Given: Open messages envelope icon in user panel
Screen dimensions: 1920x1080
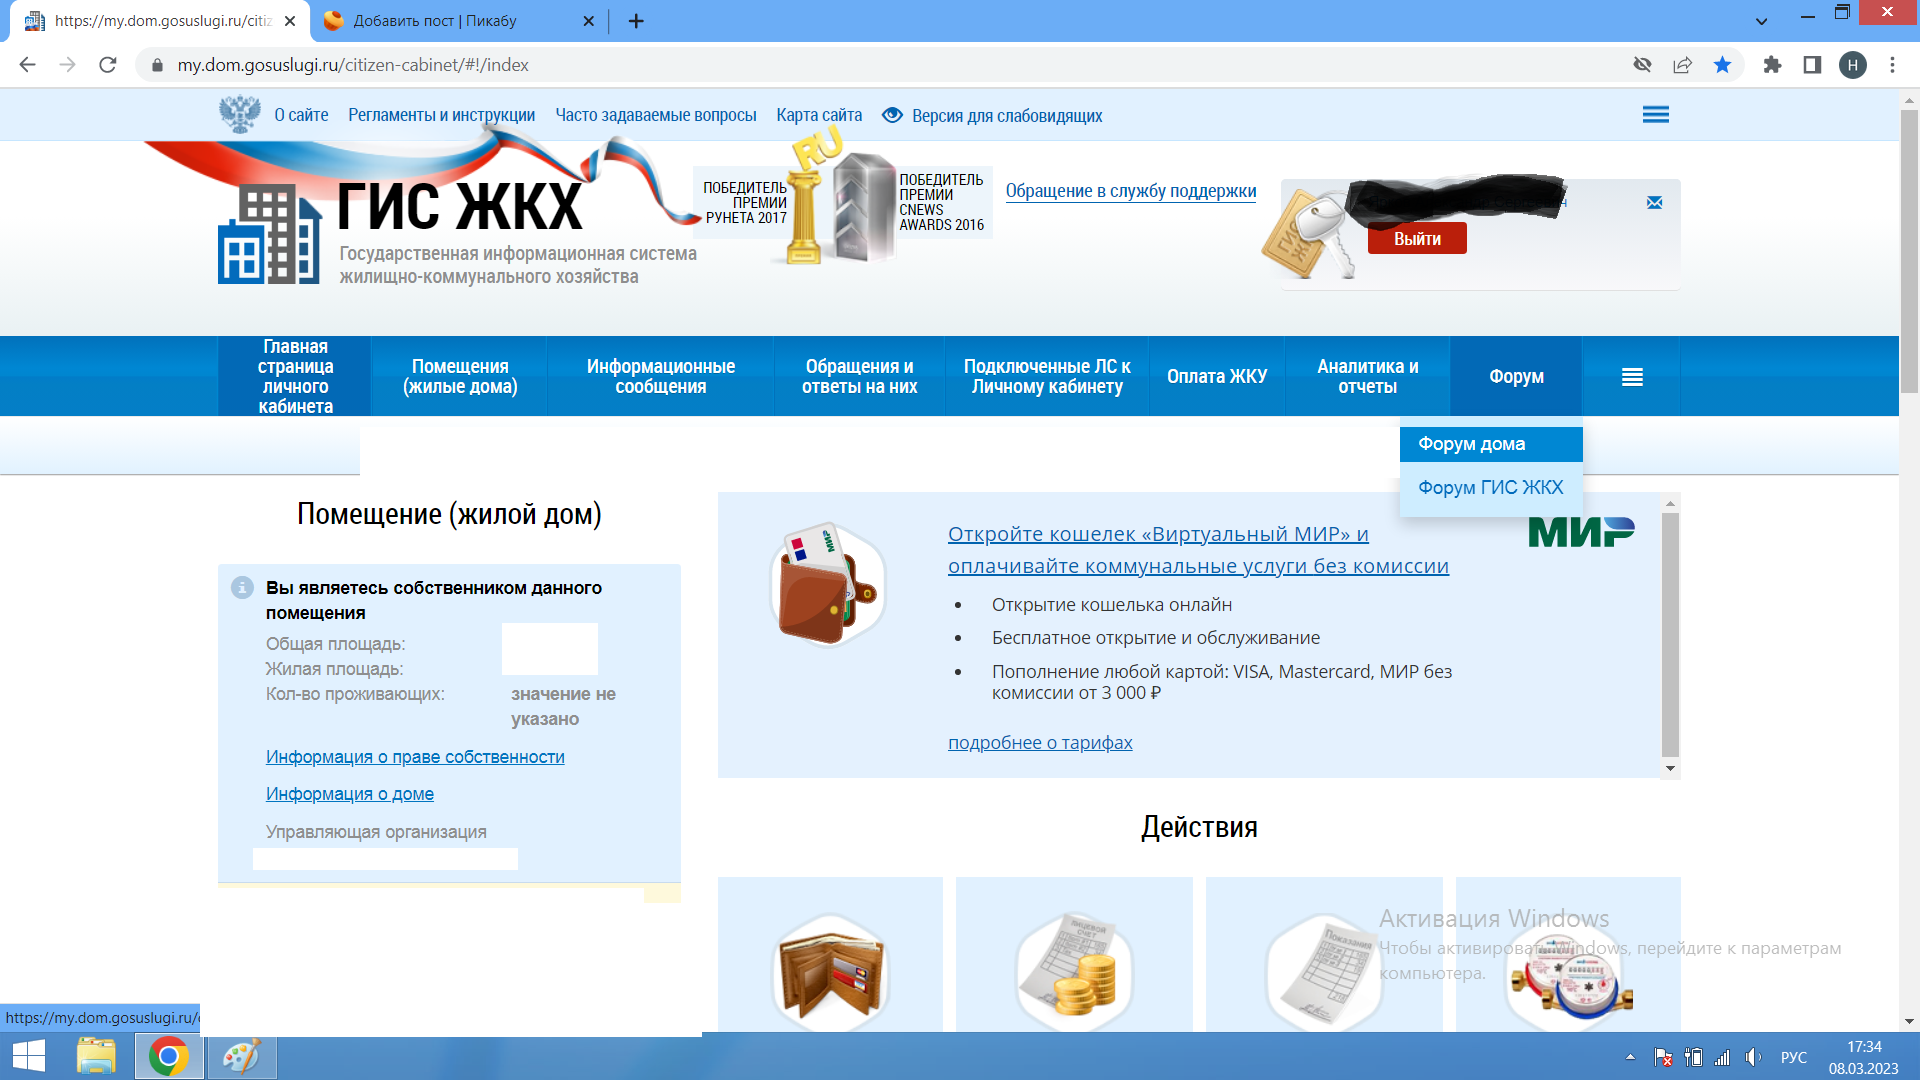Looking at the screenshot, I should click(1655, 203).
